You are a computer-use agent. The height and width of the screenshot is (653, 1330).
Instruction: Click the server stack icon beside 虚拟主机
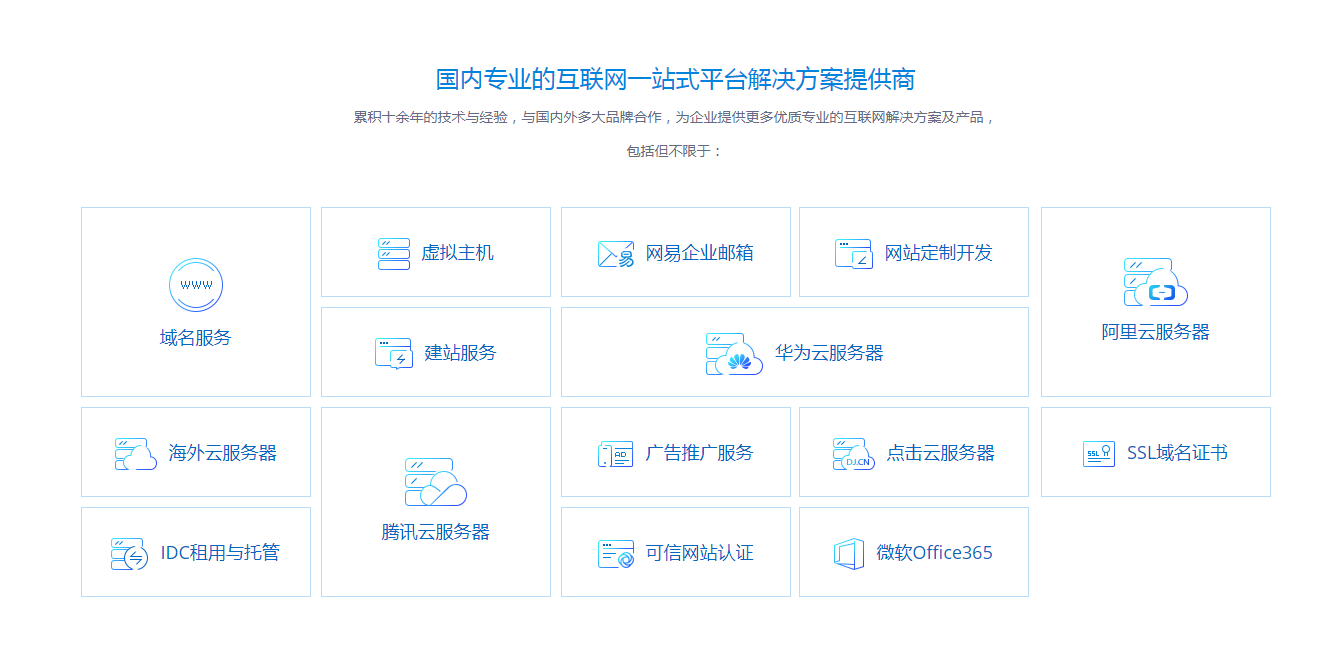394,253
